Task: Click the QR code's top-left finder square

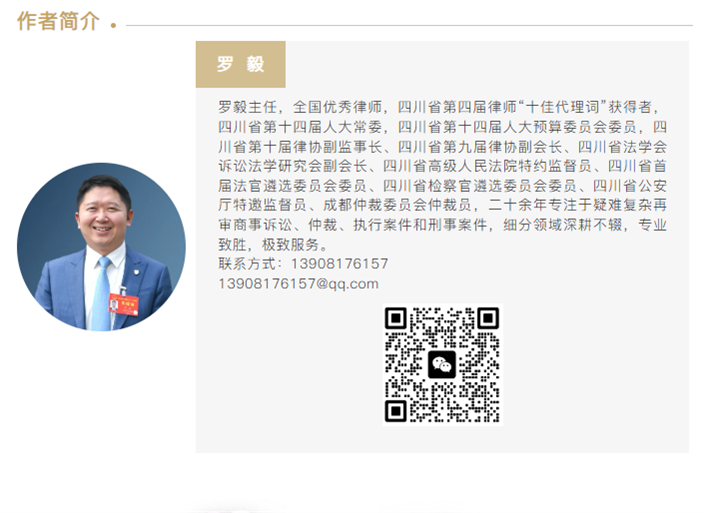Action: 396,319
